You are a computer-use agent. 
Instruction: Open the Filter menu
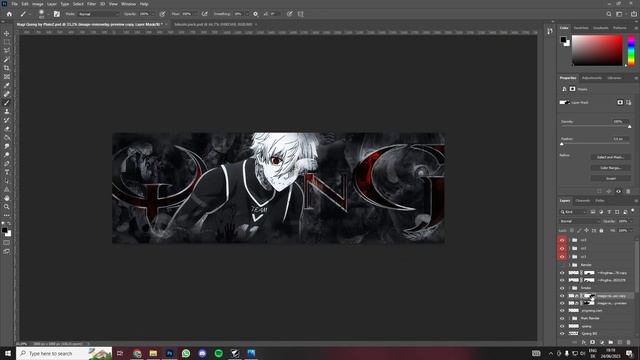point(91,4)
